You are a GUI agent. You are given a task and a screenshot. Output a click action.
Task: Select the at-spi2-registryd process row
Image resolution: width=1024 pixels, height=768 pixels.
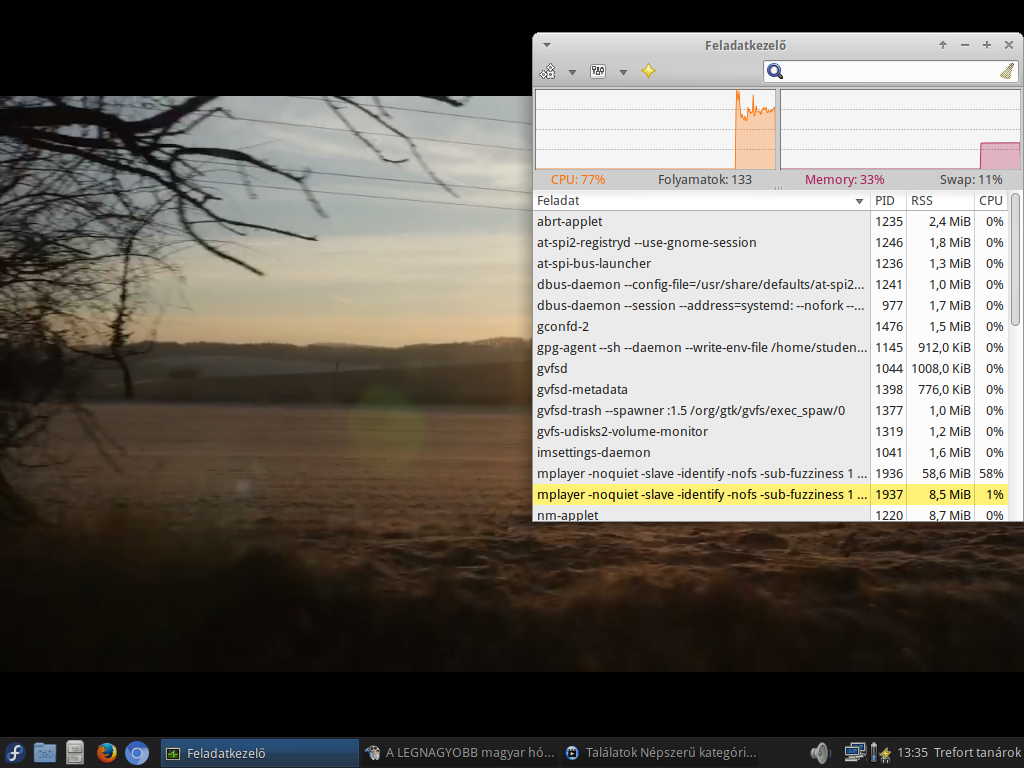(771, 242)
